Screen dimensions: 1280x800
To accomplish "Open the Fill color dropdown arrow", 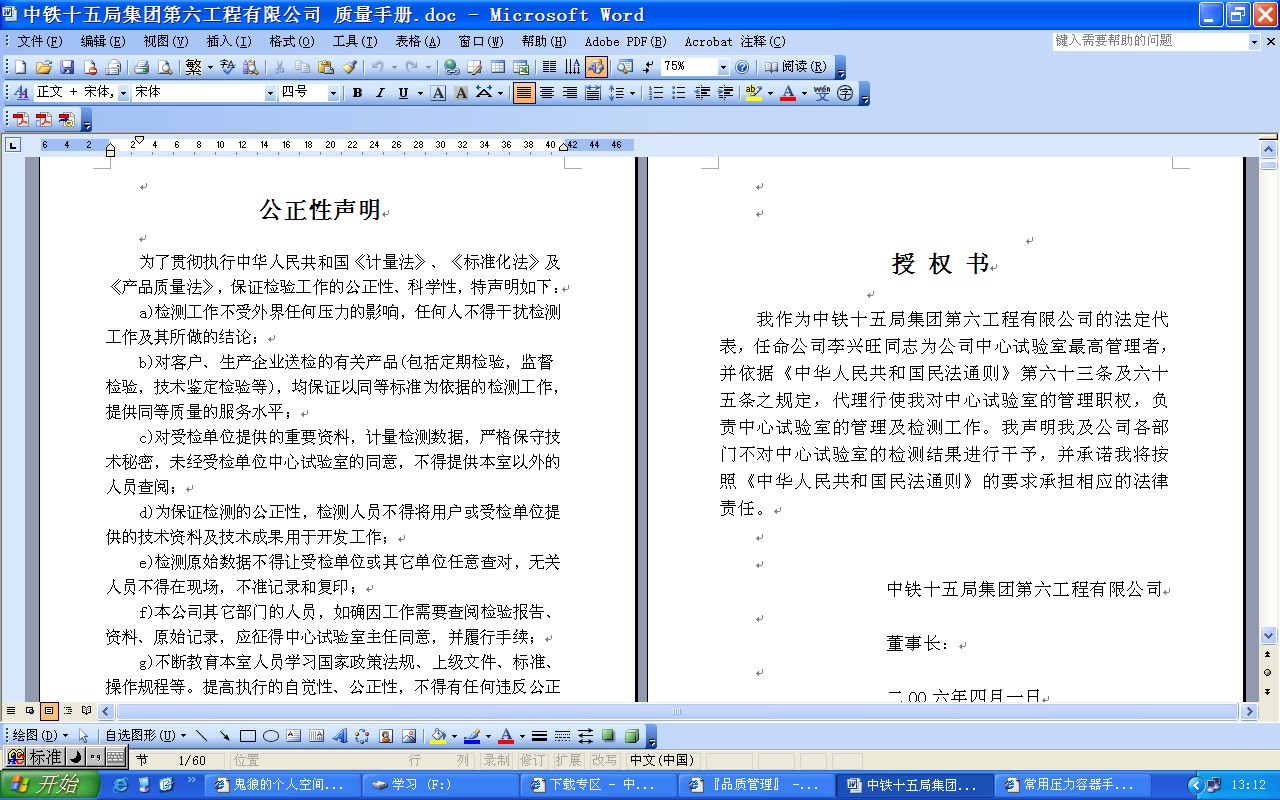I will [454, 736].
